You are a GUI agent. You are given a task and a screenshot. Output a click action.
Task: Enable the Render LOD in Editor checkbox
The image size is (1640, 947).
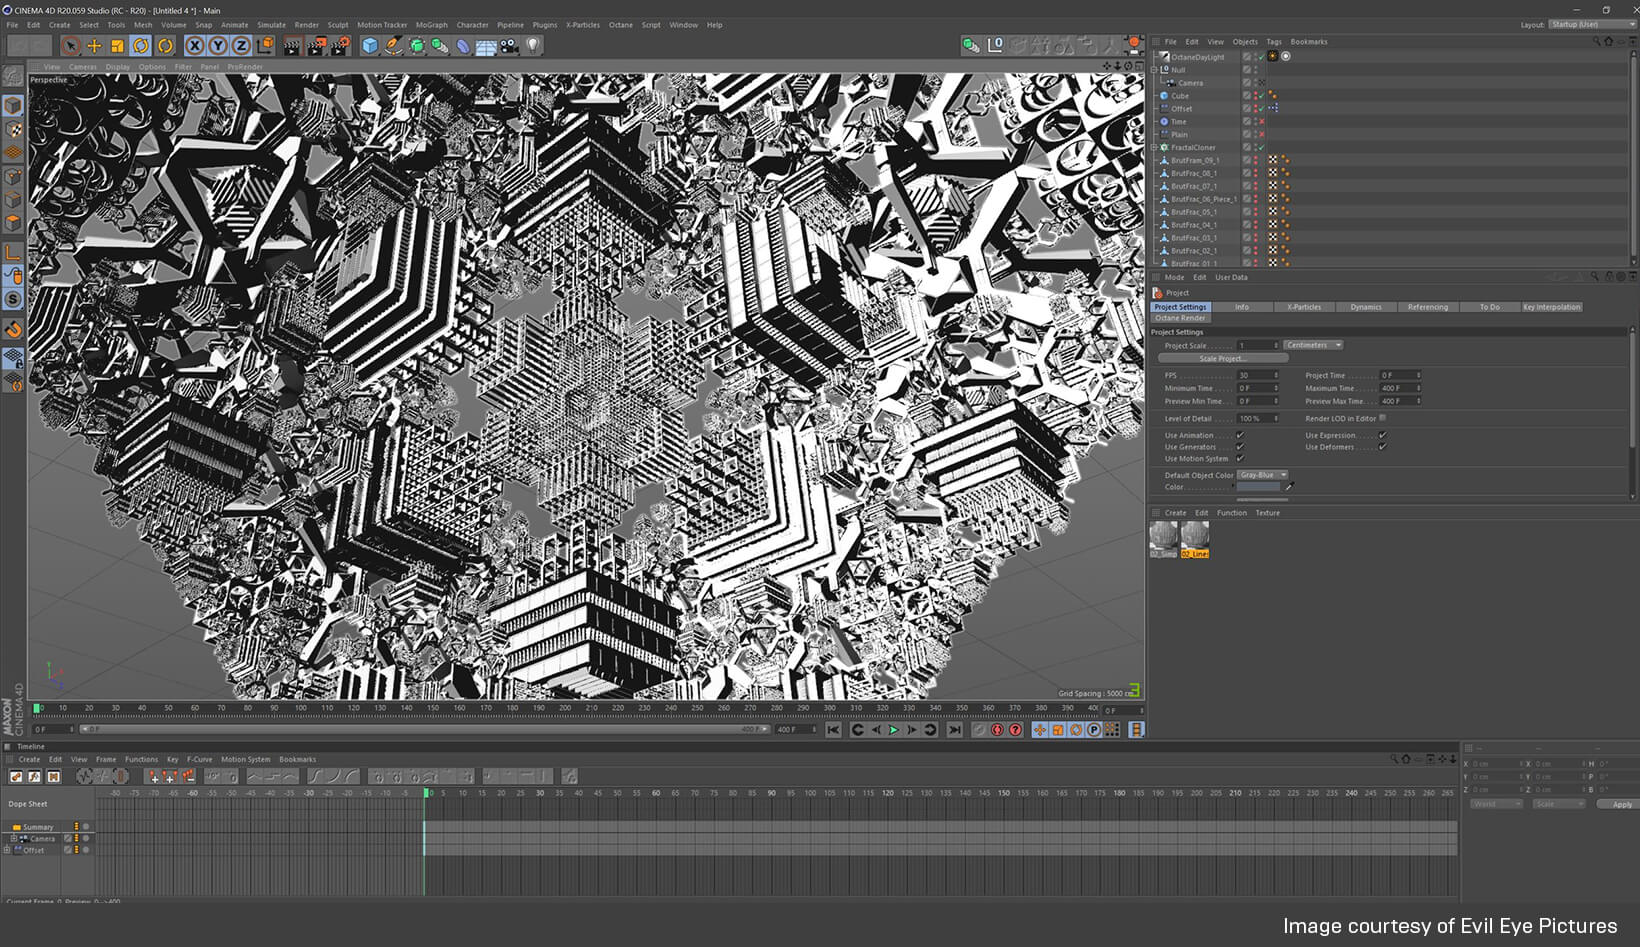pyautogui.click(x=1384, y=419)
